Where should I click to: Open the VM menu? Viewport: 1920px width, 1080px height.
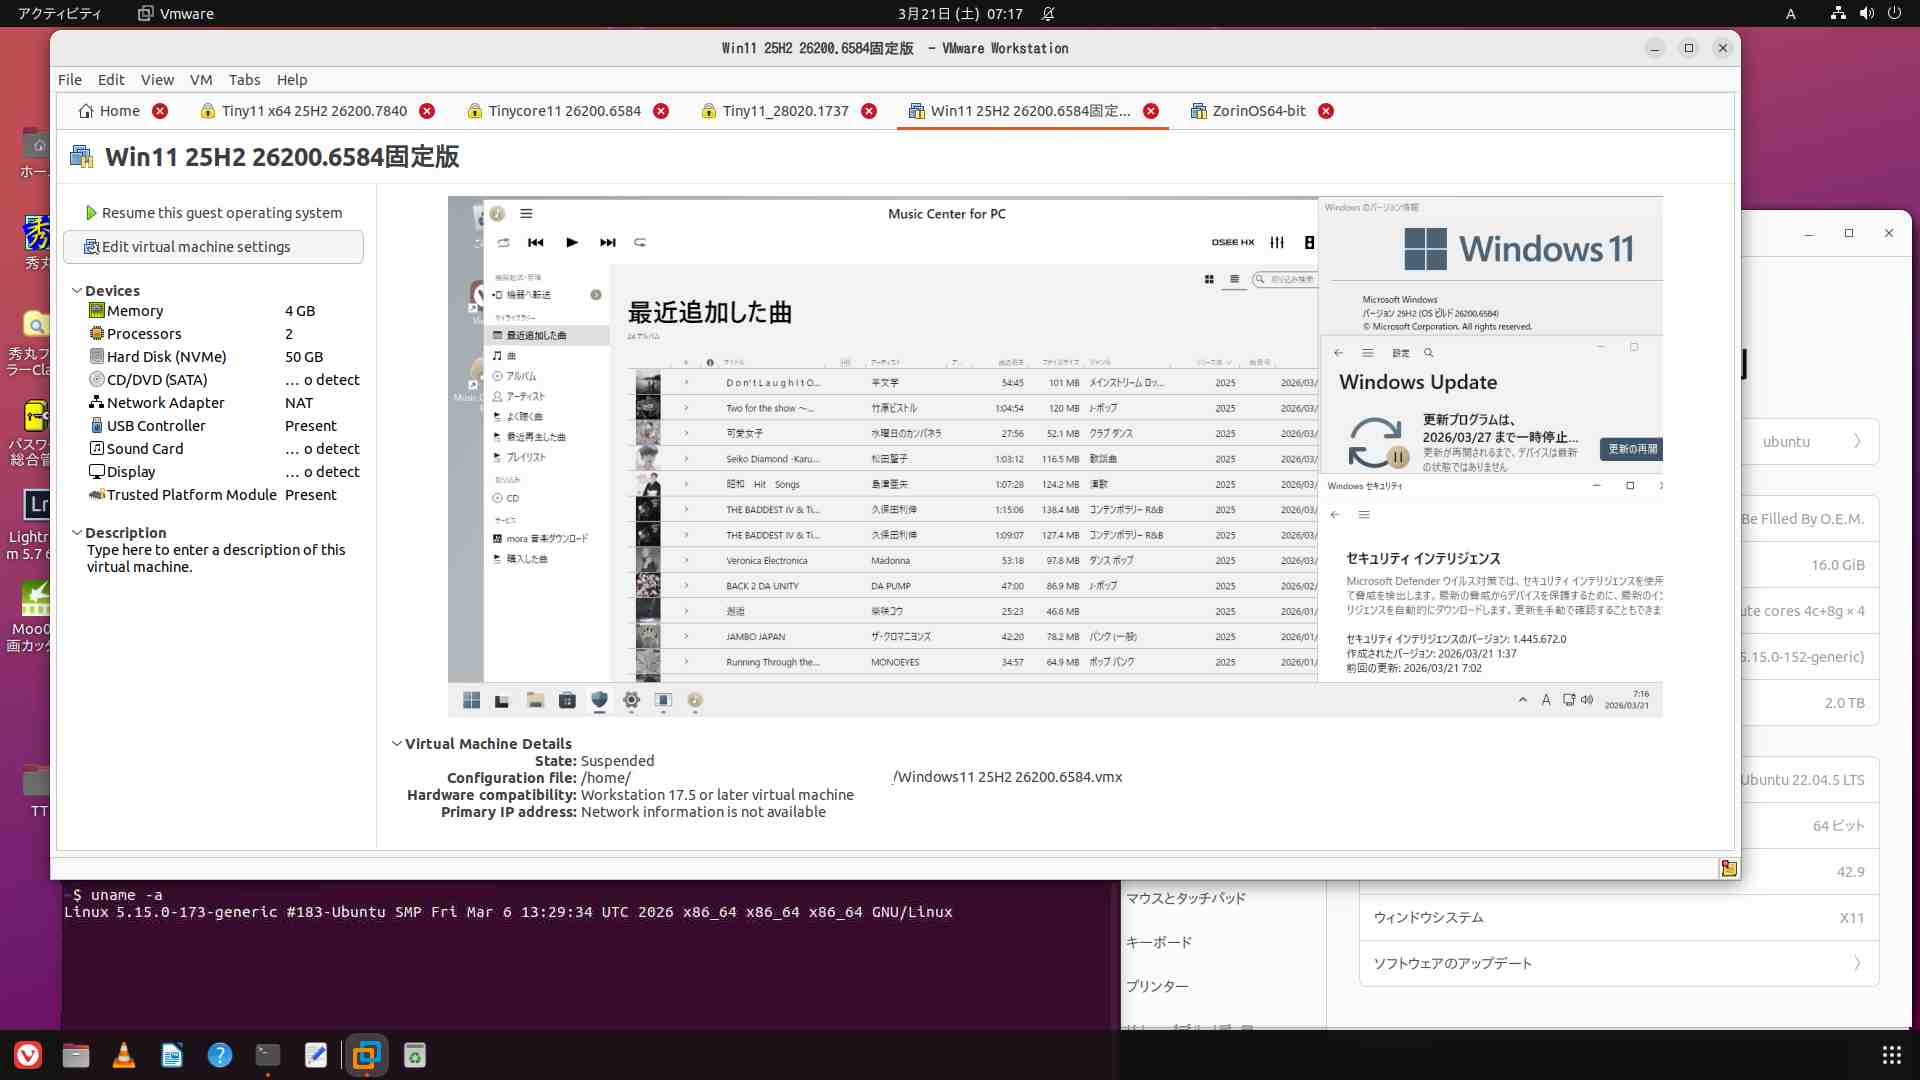[201, 80]
